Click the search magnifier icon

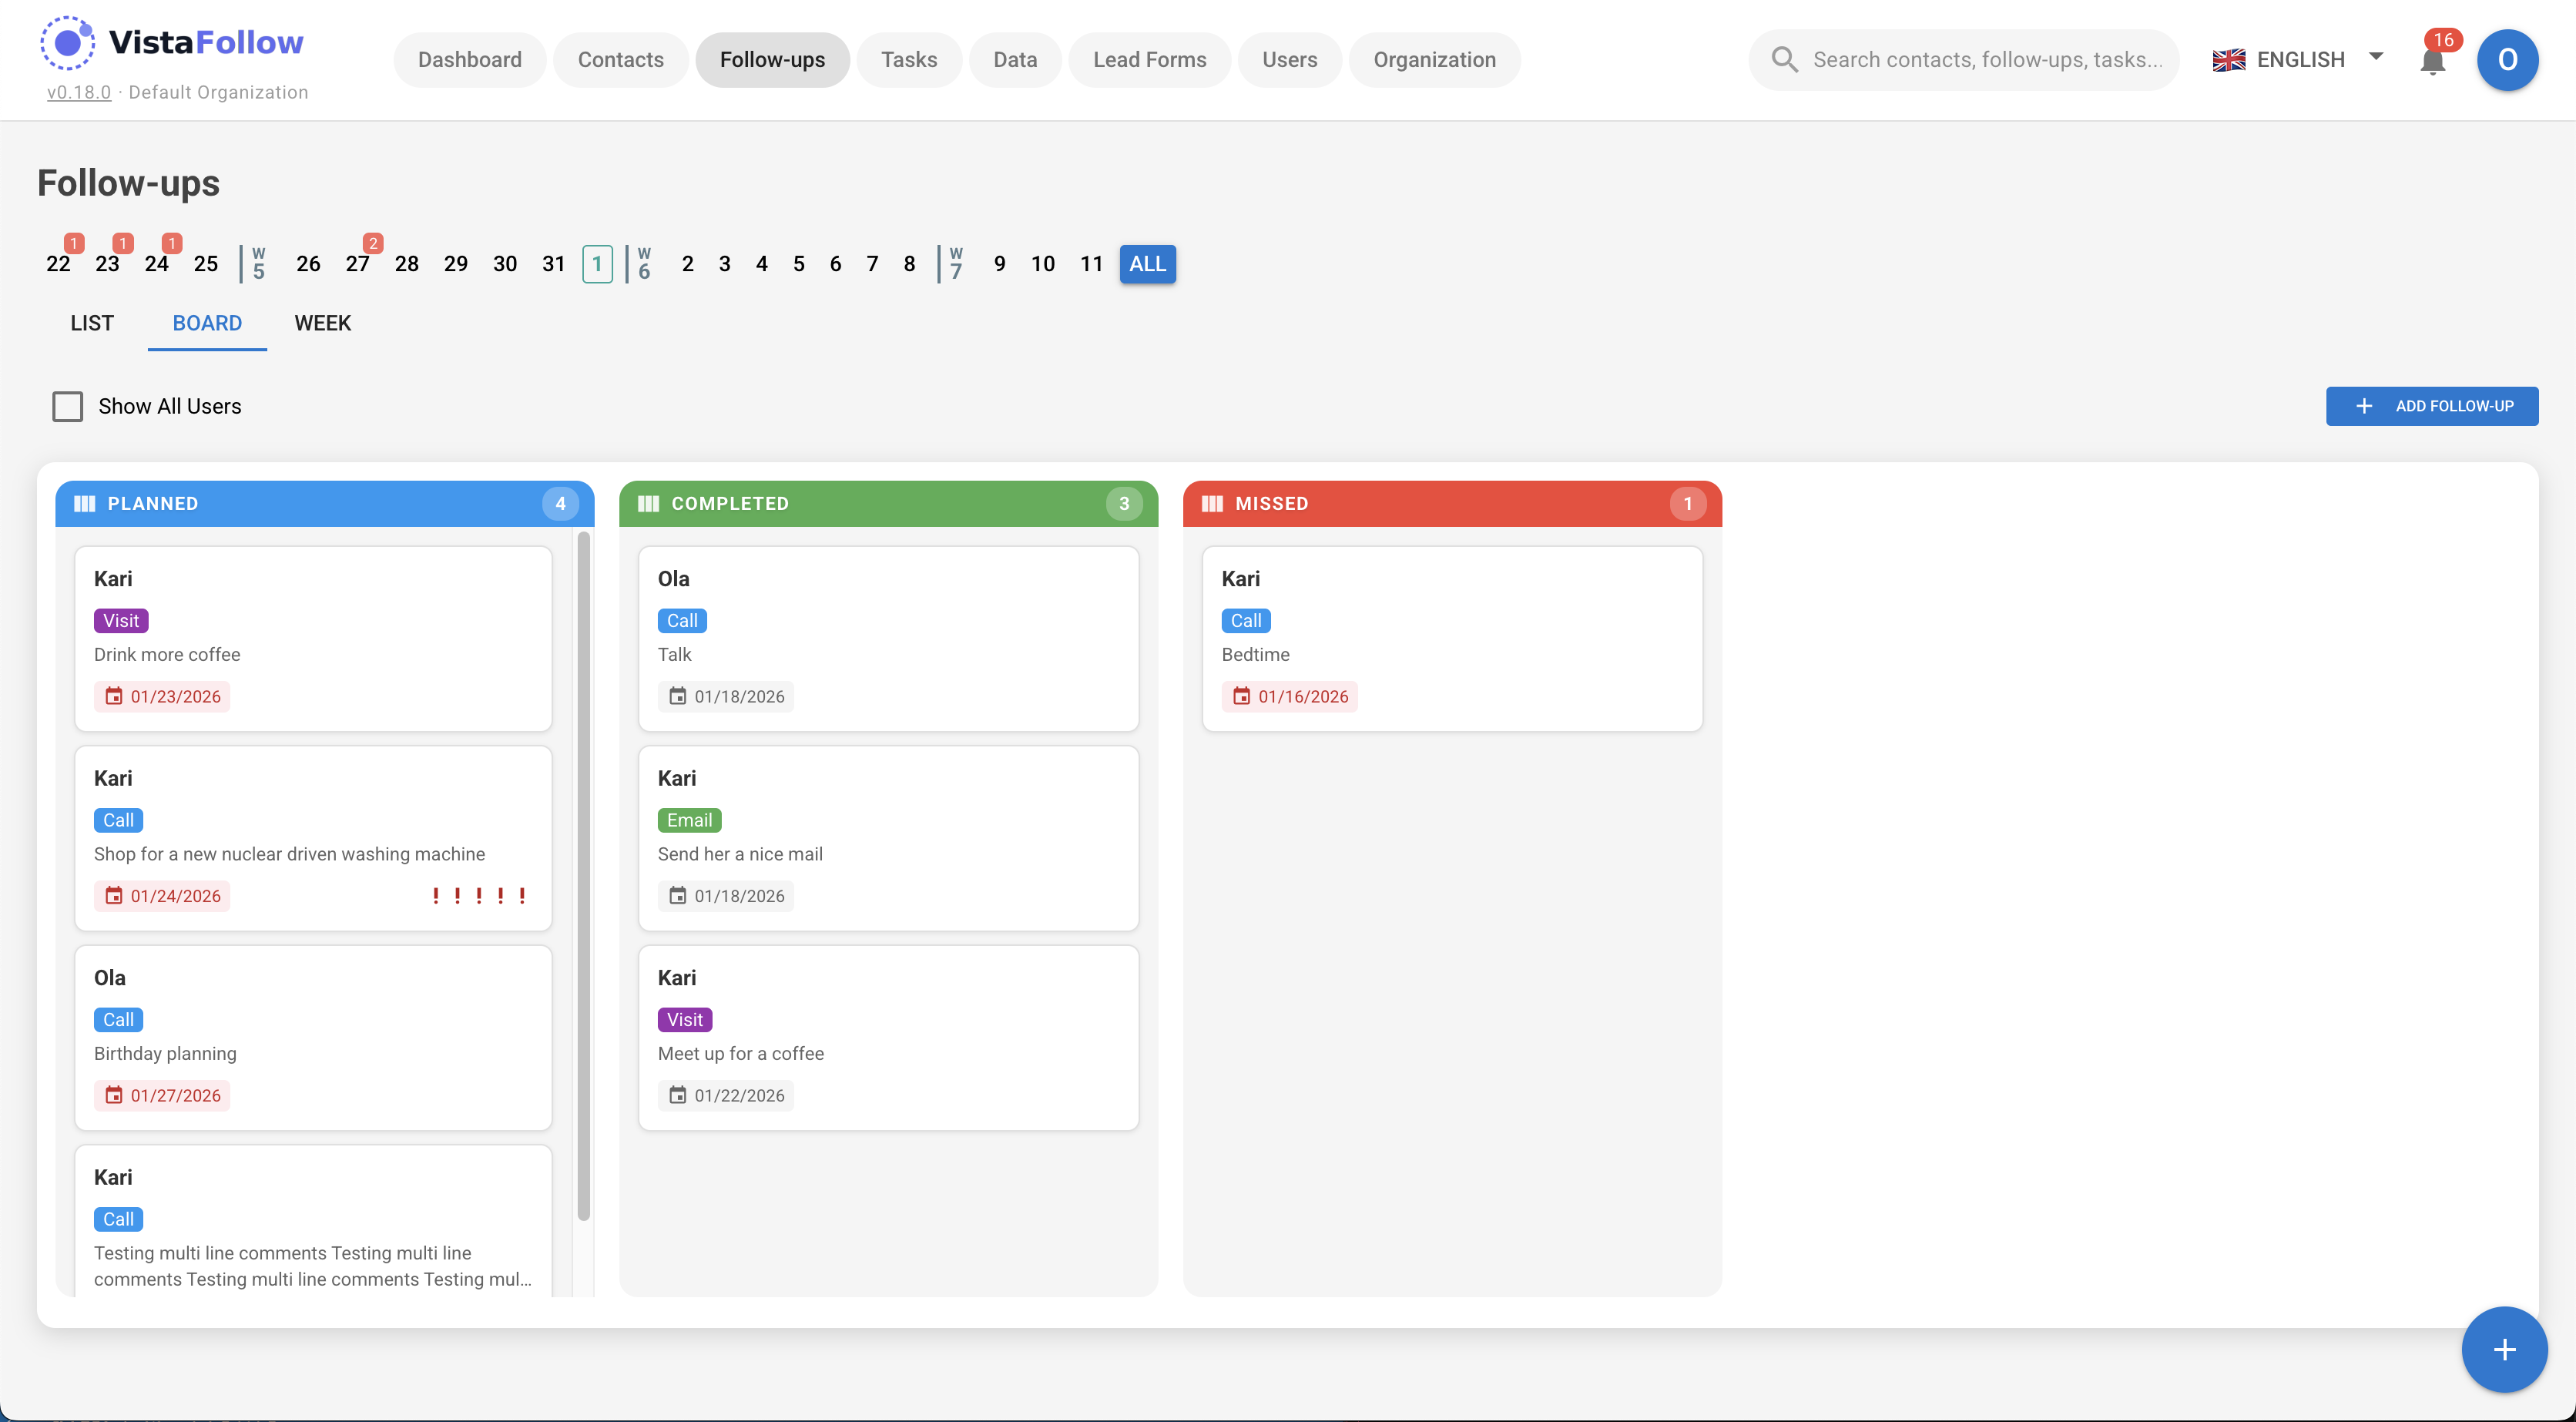(1784, 60)
